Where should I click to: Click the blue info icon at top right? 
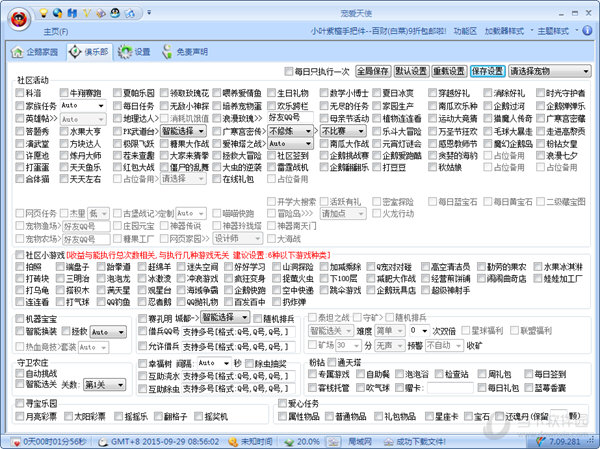(x=587, y=31)
